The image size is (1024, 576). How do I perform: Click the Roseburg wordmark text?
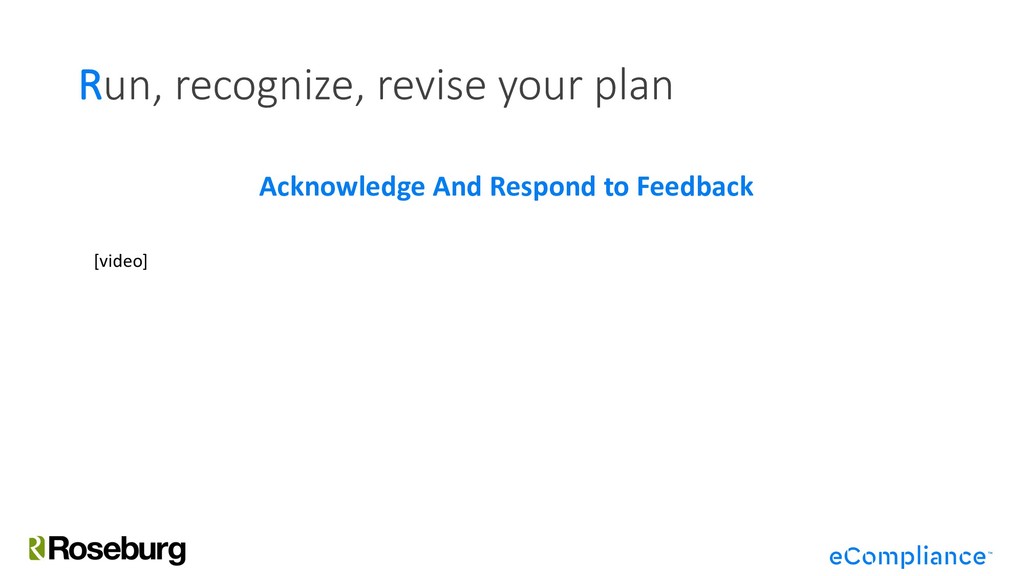point(117,549)
